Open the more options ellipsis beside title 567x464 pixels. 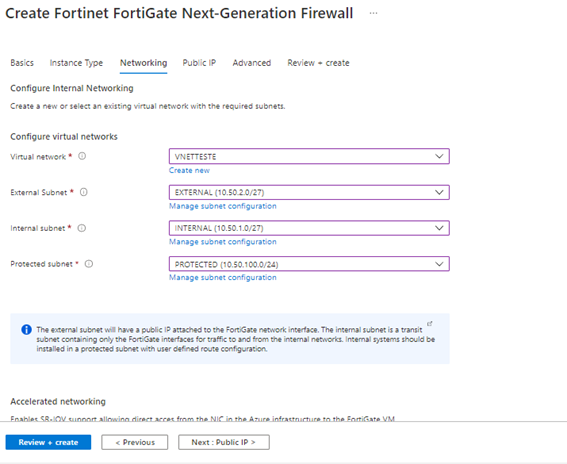(x=374, y=13)
